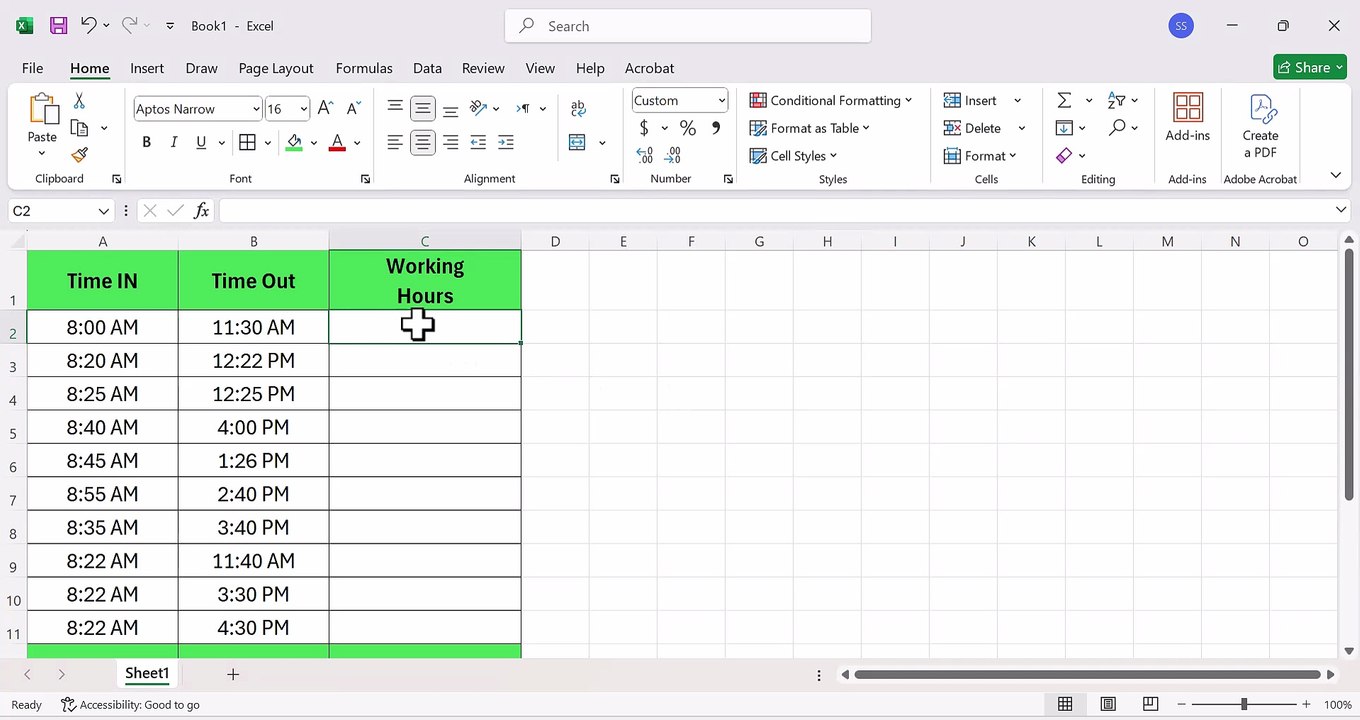Click Insert Function fx icon

click(201, 210)
